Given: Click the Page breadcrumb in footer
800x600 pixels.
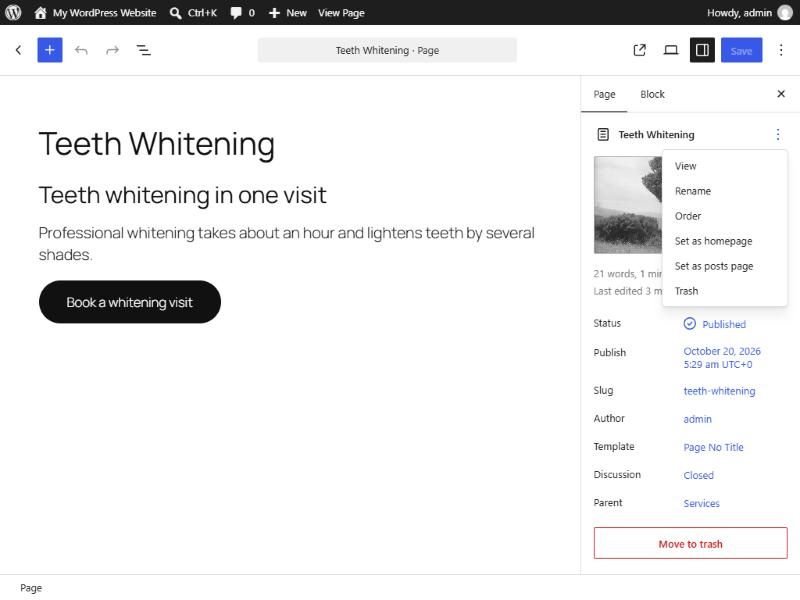Looking at the screenshot, I should 31,588.
